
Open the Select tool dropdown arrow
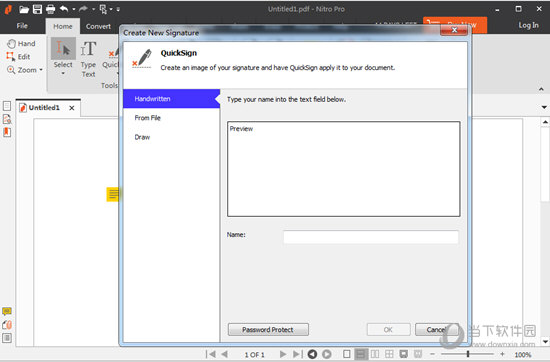[x=63, y=73]
